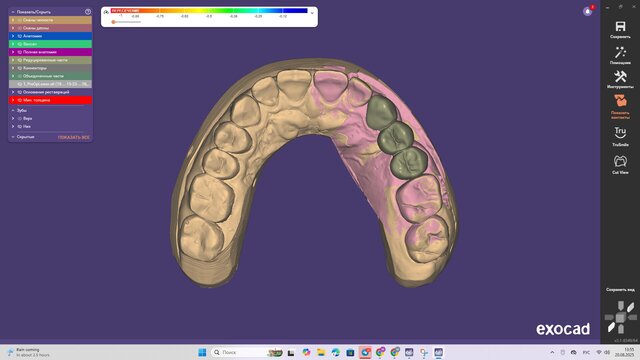Open the notification bell with red badge
The image size is (640, 360).
[588, 11]
